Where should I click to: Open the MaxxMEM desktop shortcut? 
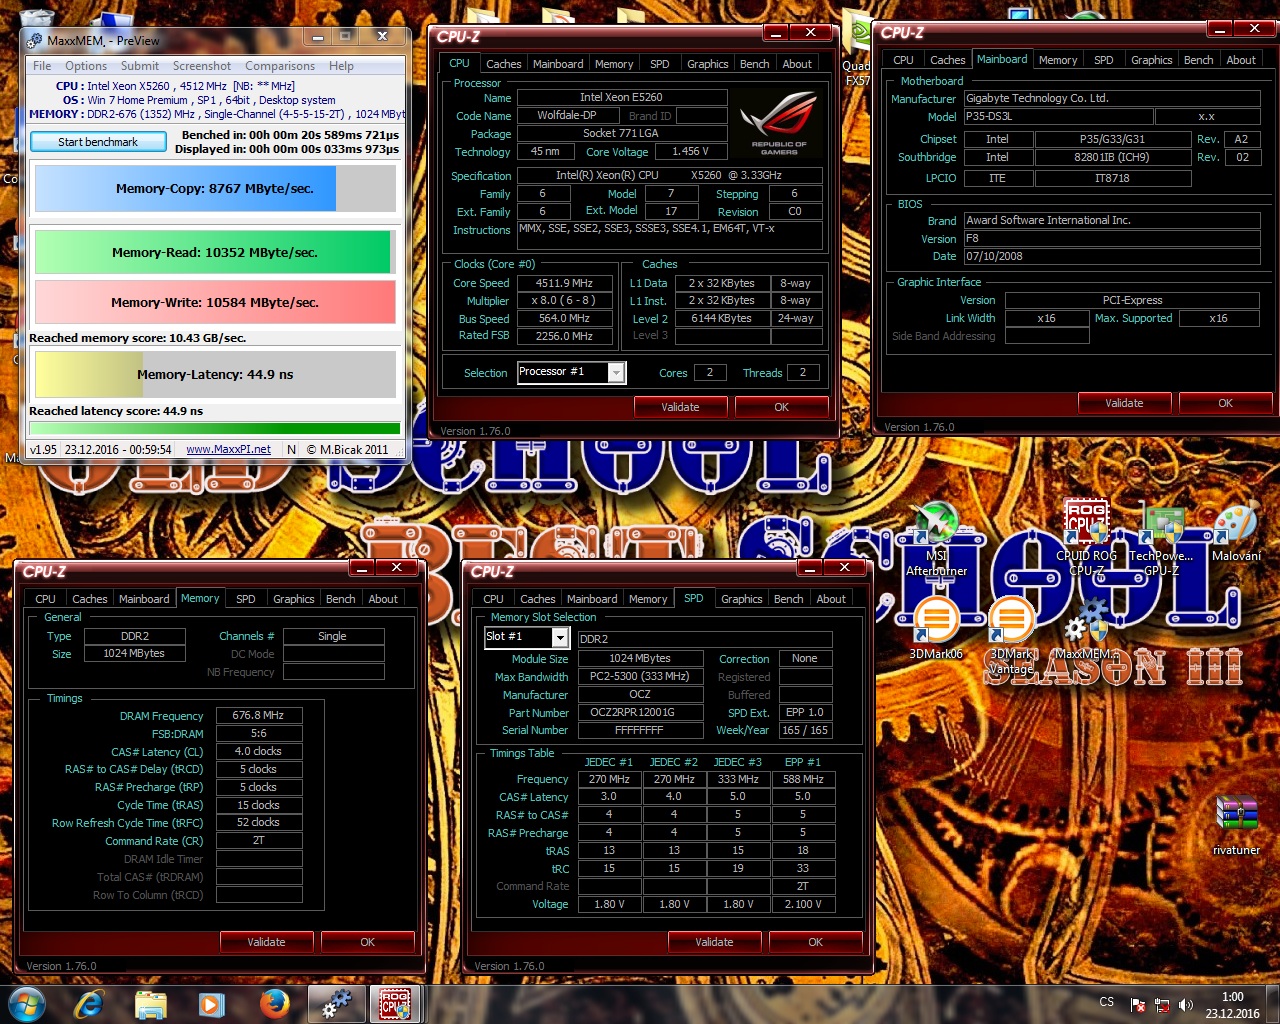click(1087, 628)
